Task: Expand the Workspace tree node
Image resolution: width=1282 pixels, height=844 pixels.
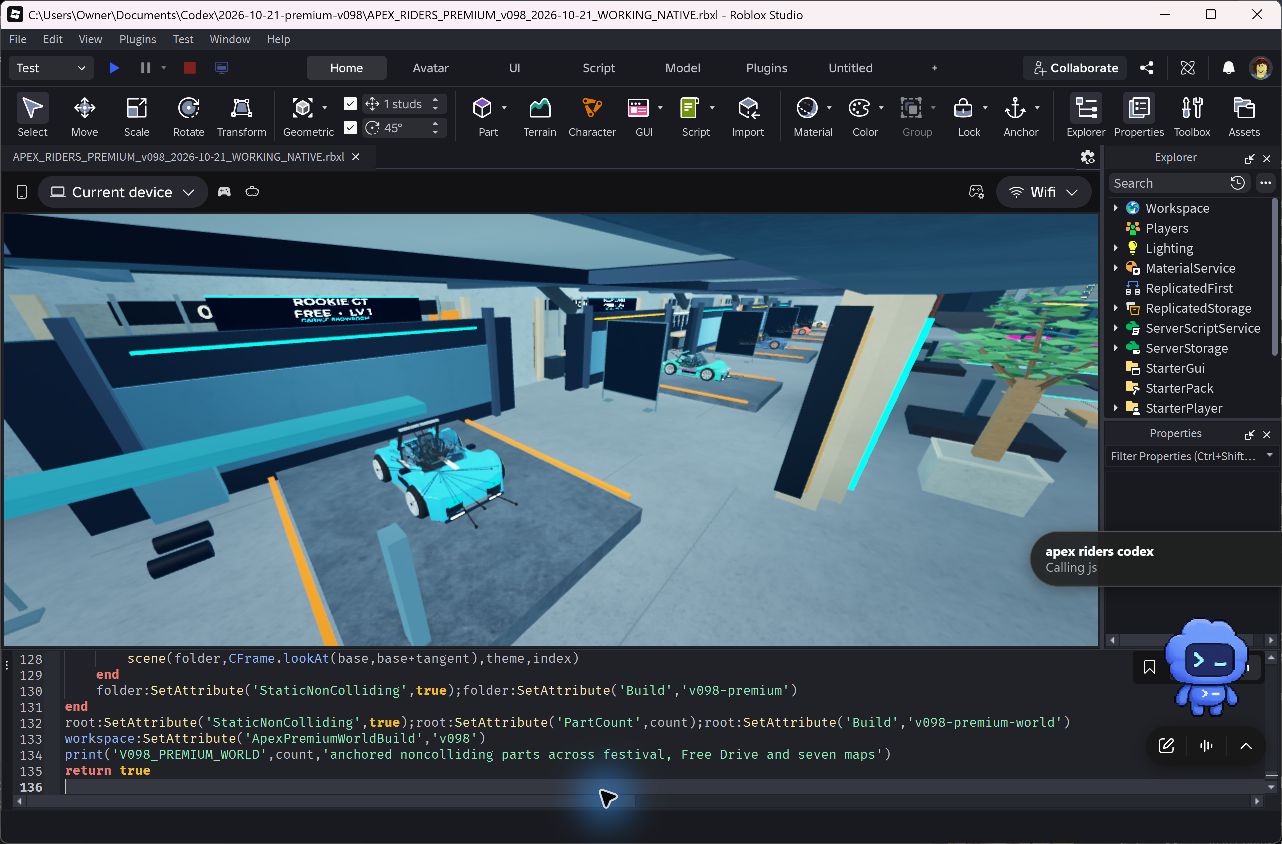Action: click(x=1116, y=208)
